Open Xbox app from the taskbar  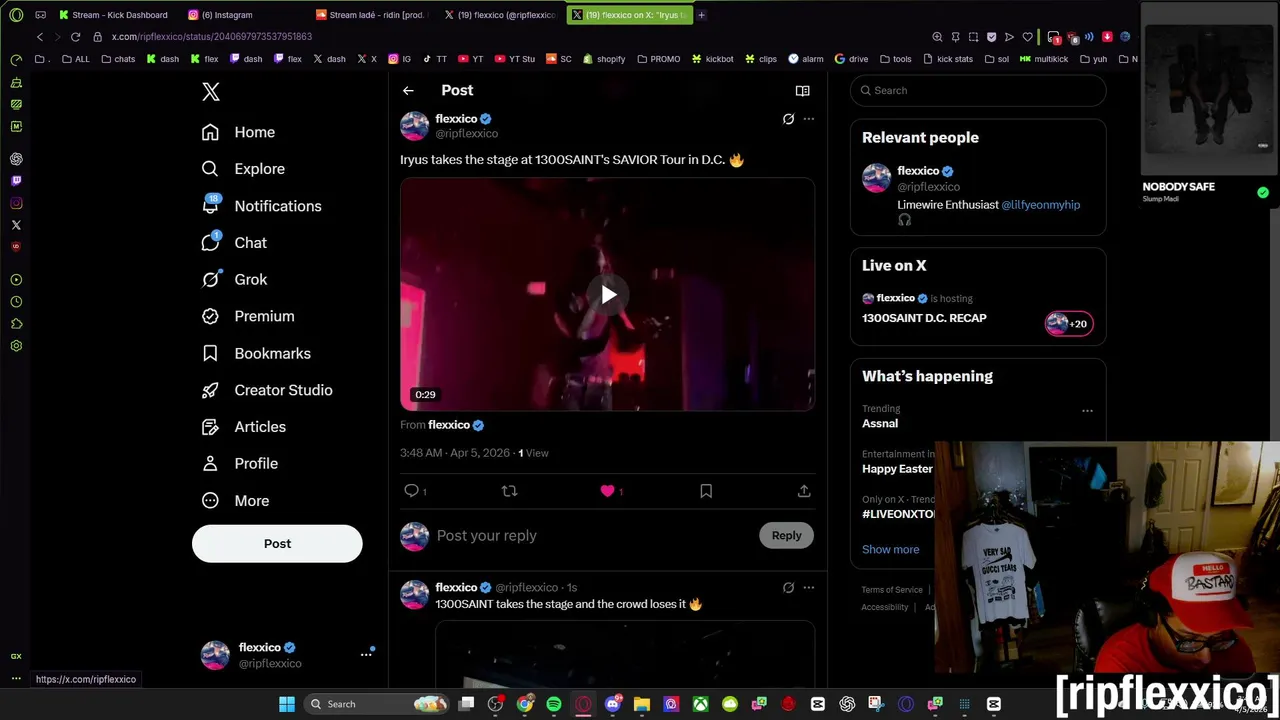(700, 704)
